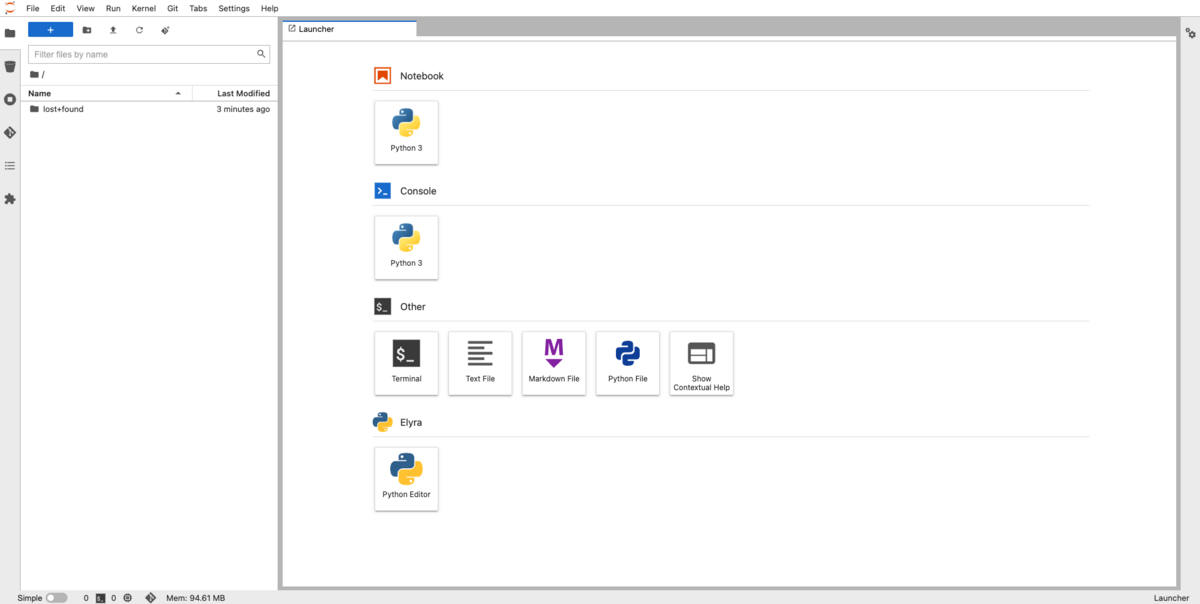
Task: Click the Jupyter logo in menu bar
Action: (9, 8)
